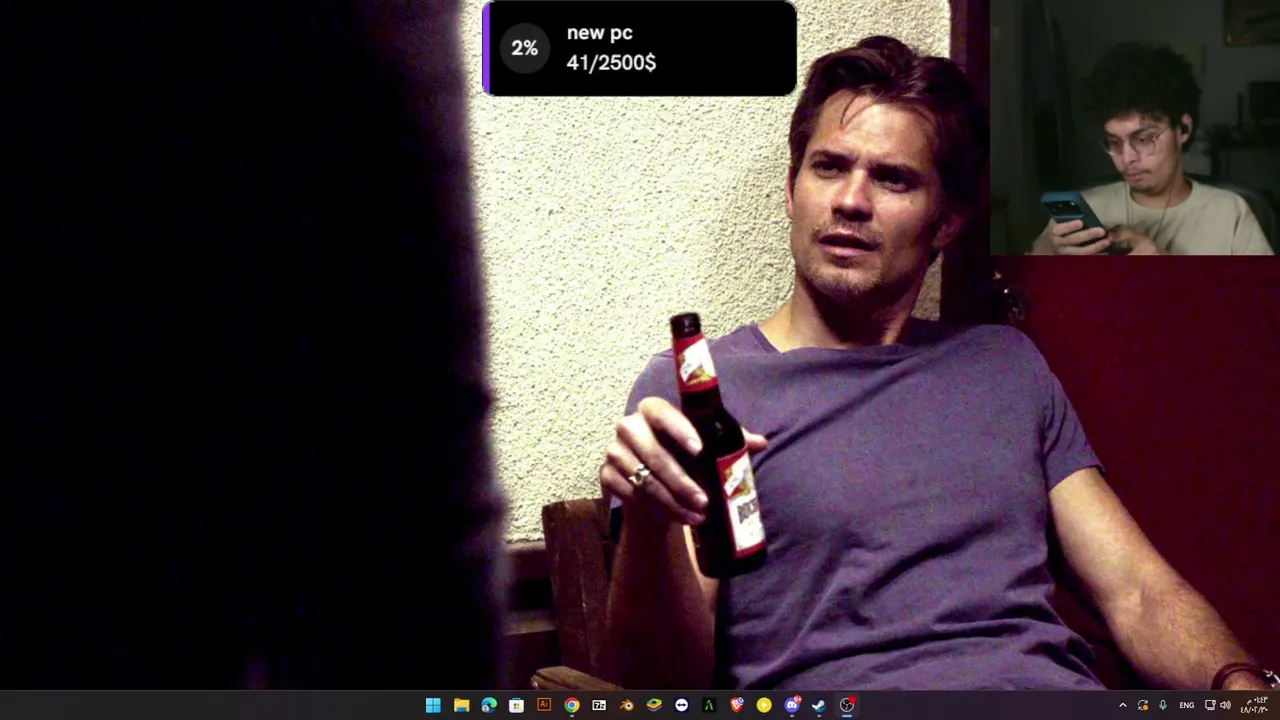Click the '41/2500$' goal amount text
The width and height of the screenshot is (1280, 720).
[x=611, y=62]
